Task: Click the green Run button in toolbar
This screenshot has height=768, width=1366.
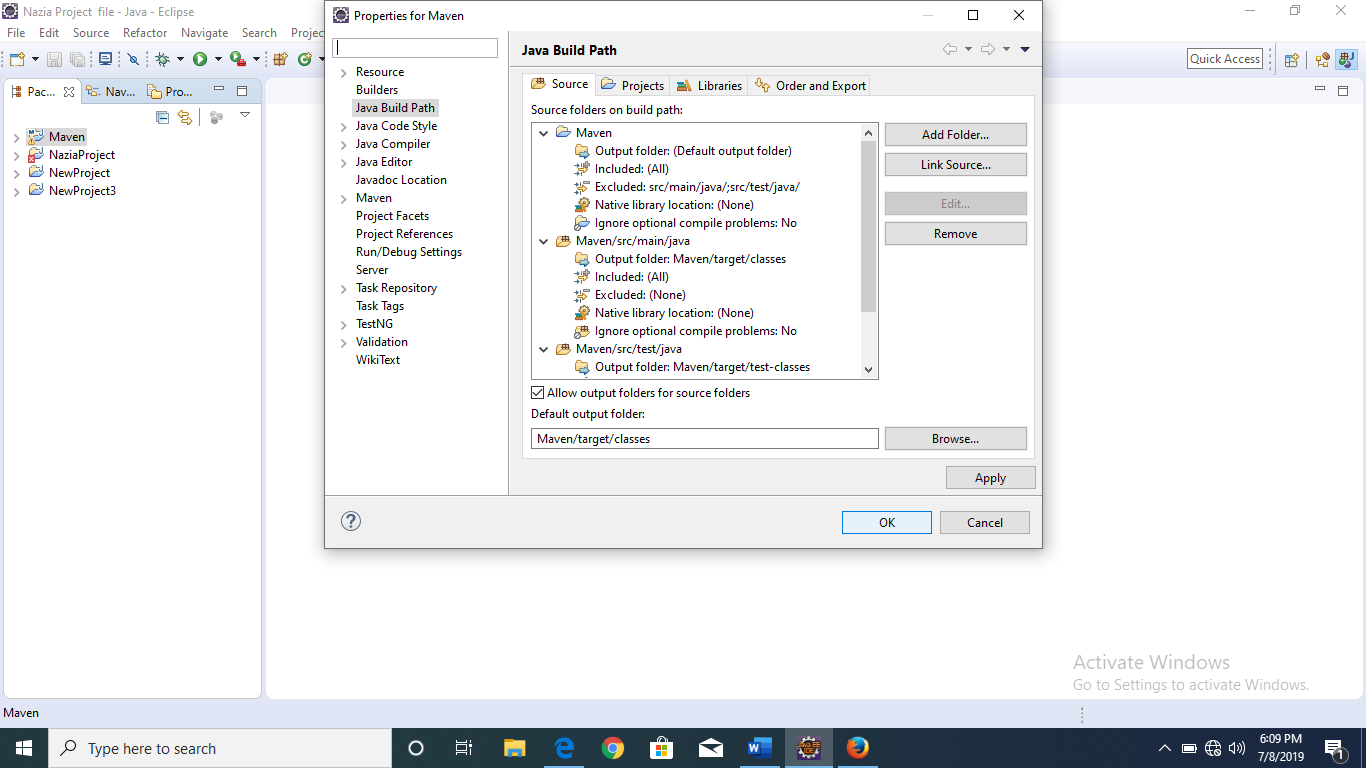Action: click(x=200, y=59)
